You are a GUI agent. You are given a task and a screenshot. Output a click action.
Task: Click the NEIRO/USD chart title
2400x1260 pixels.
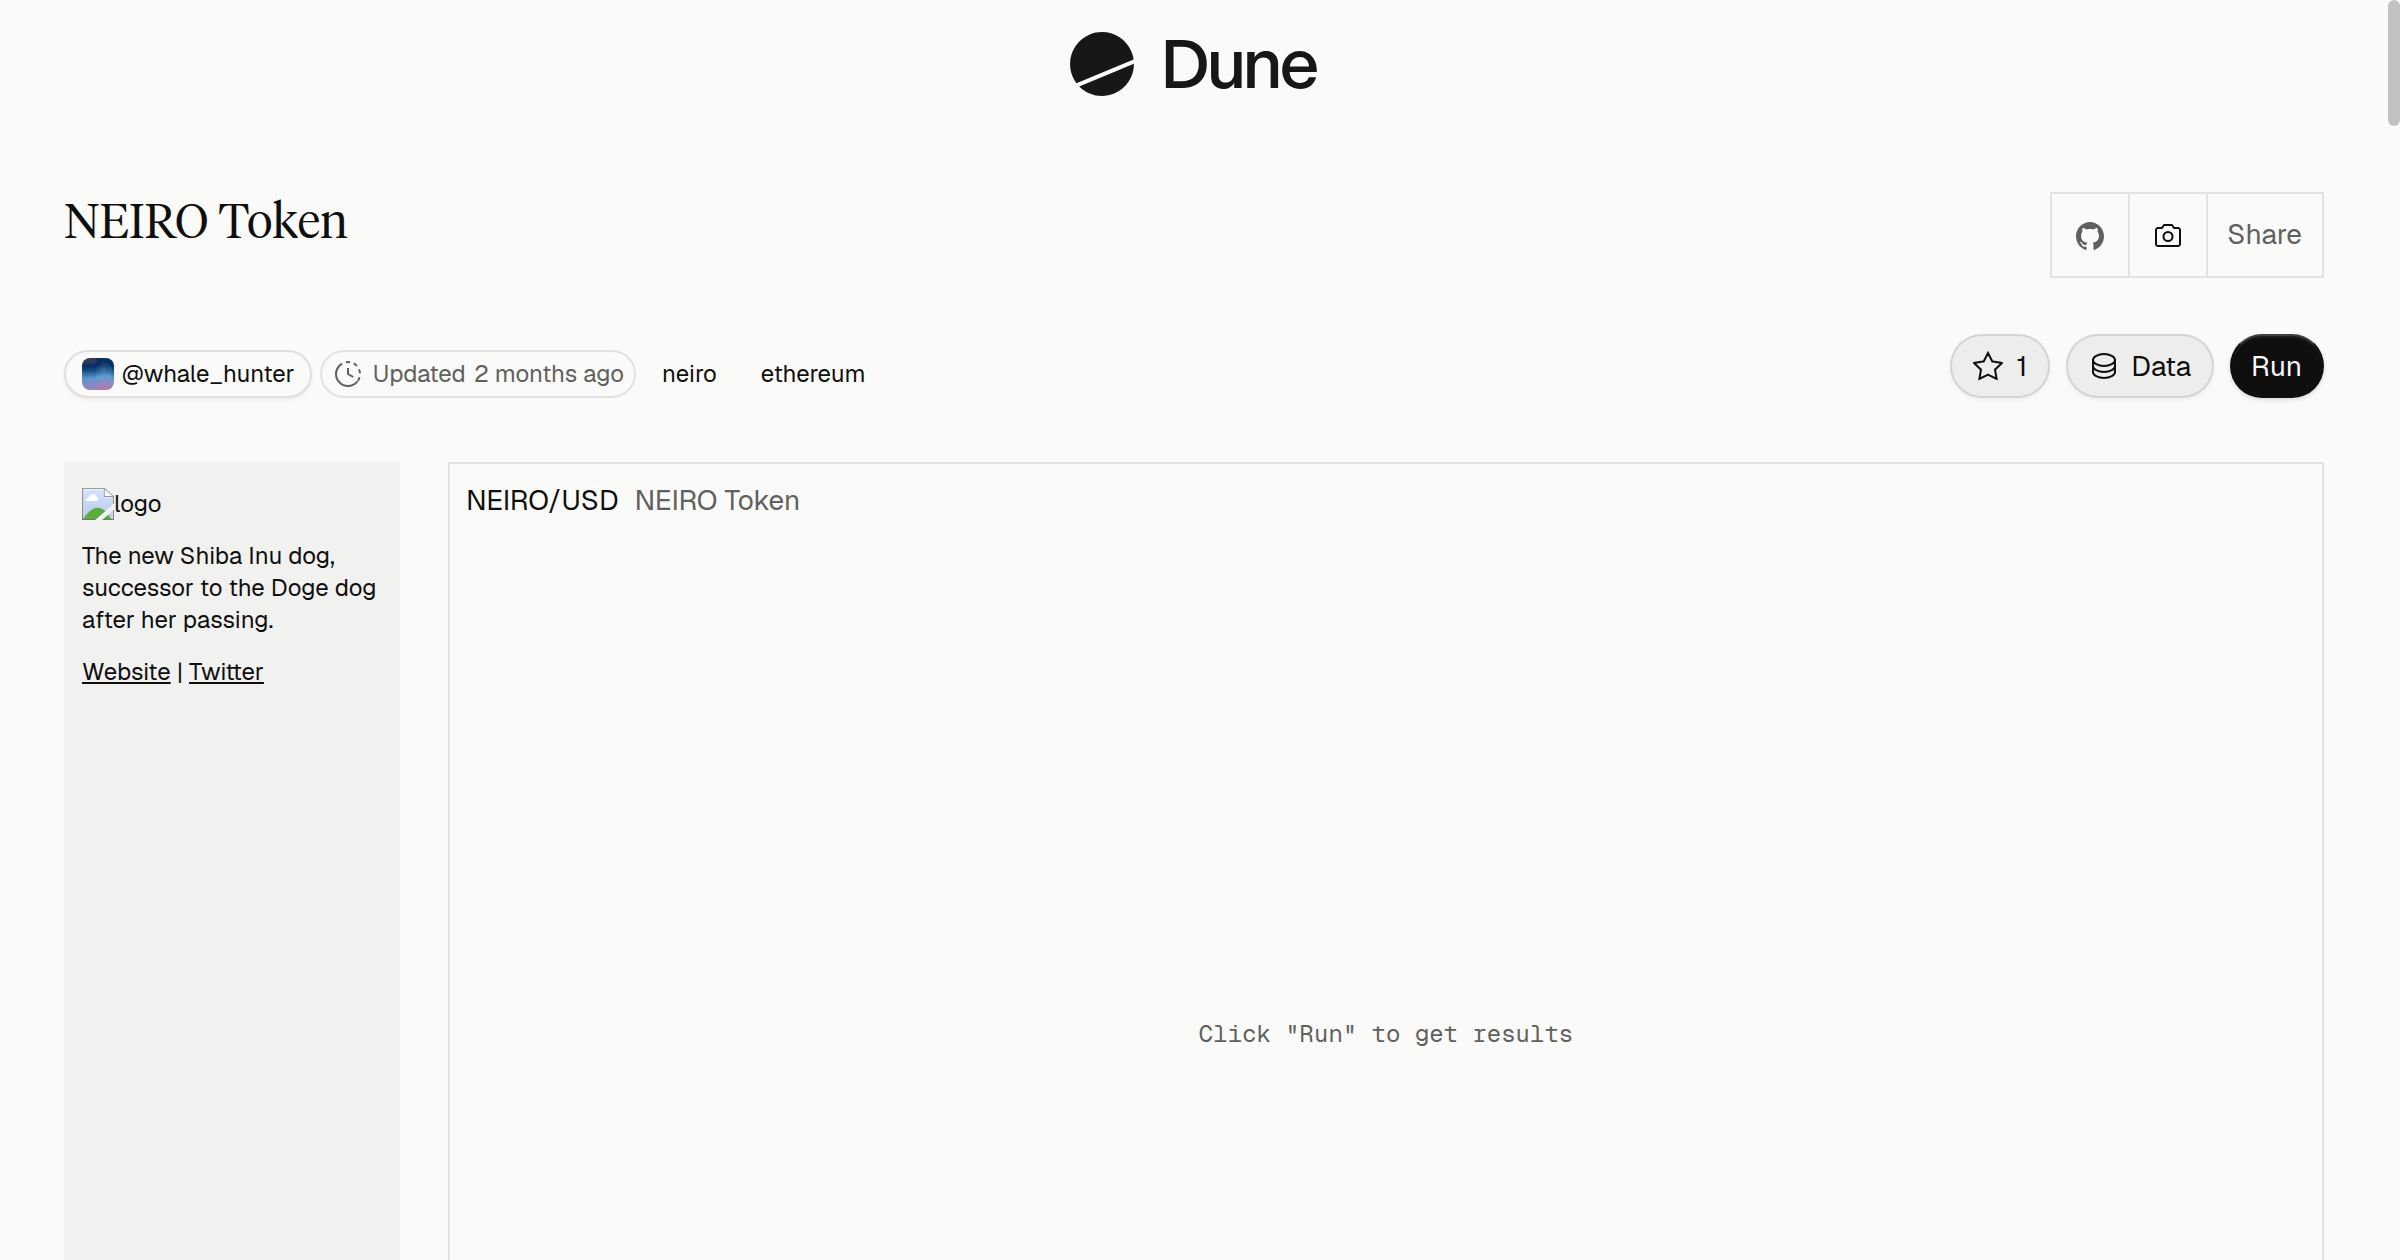[x=542, y=501]
